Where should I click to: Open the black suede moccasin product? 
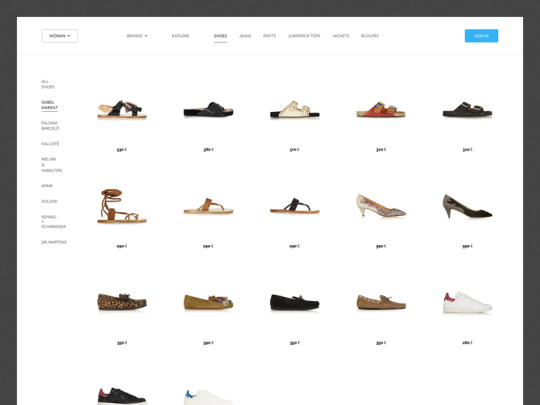tap(294, 302)
